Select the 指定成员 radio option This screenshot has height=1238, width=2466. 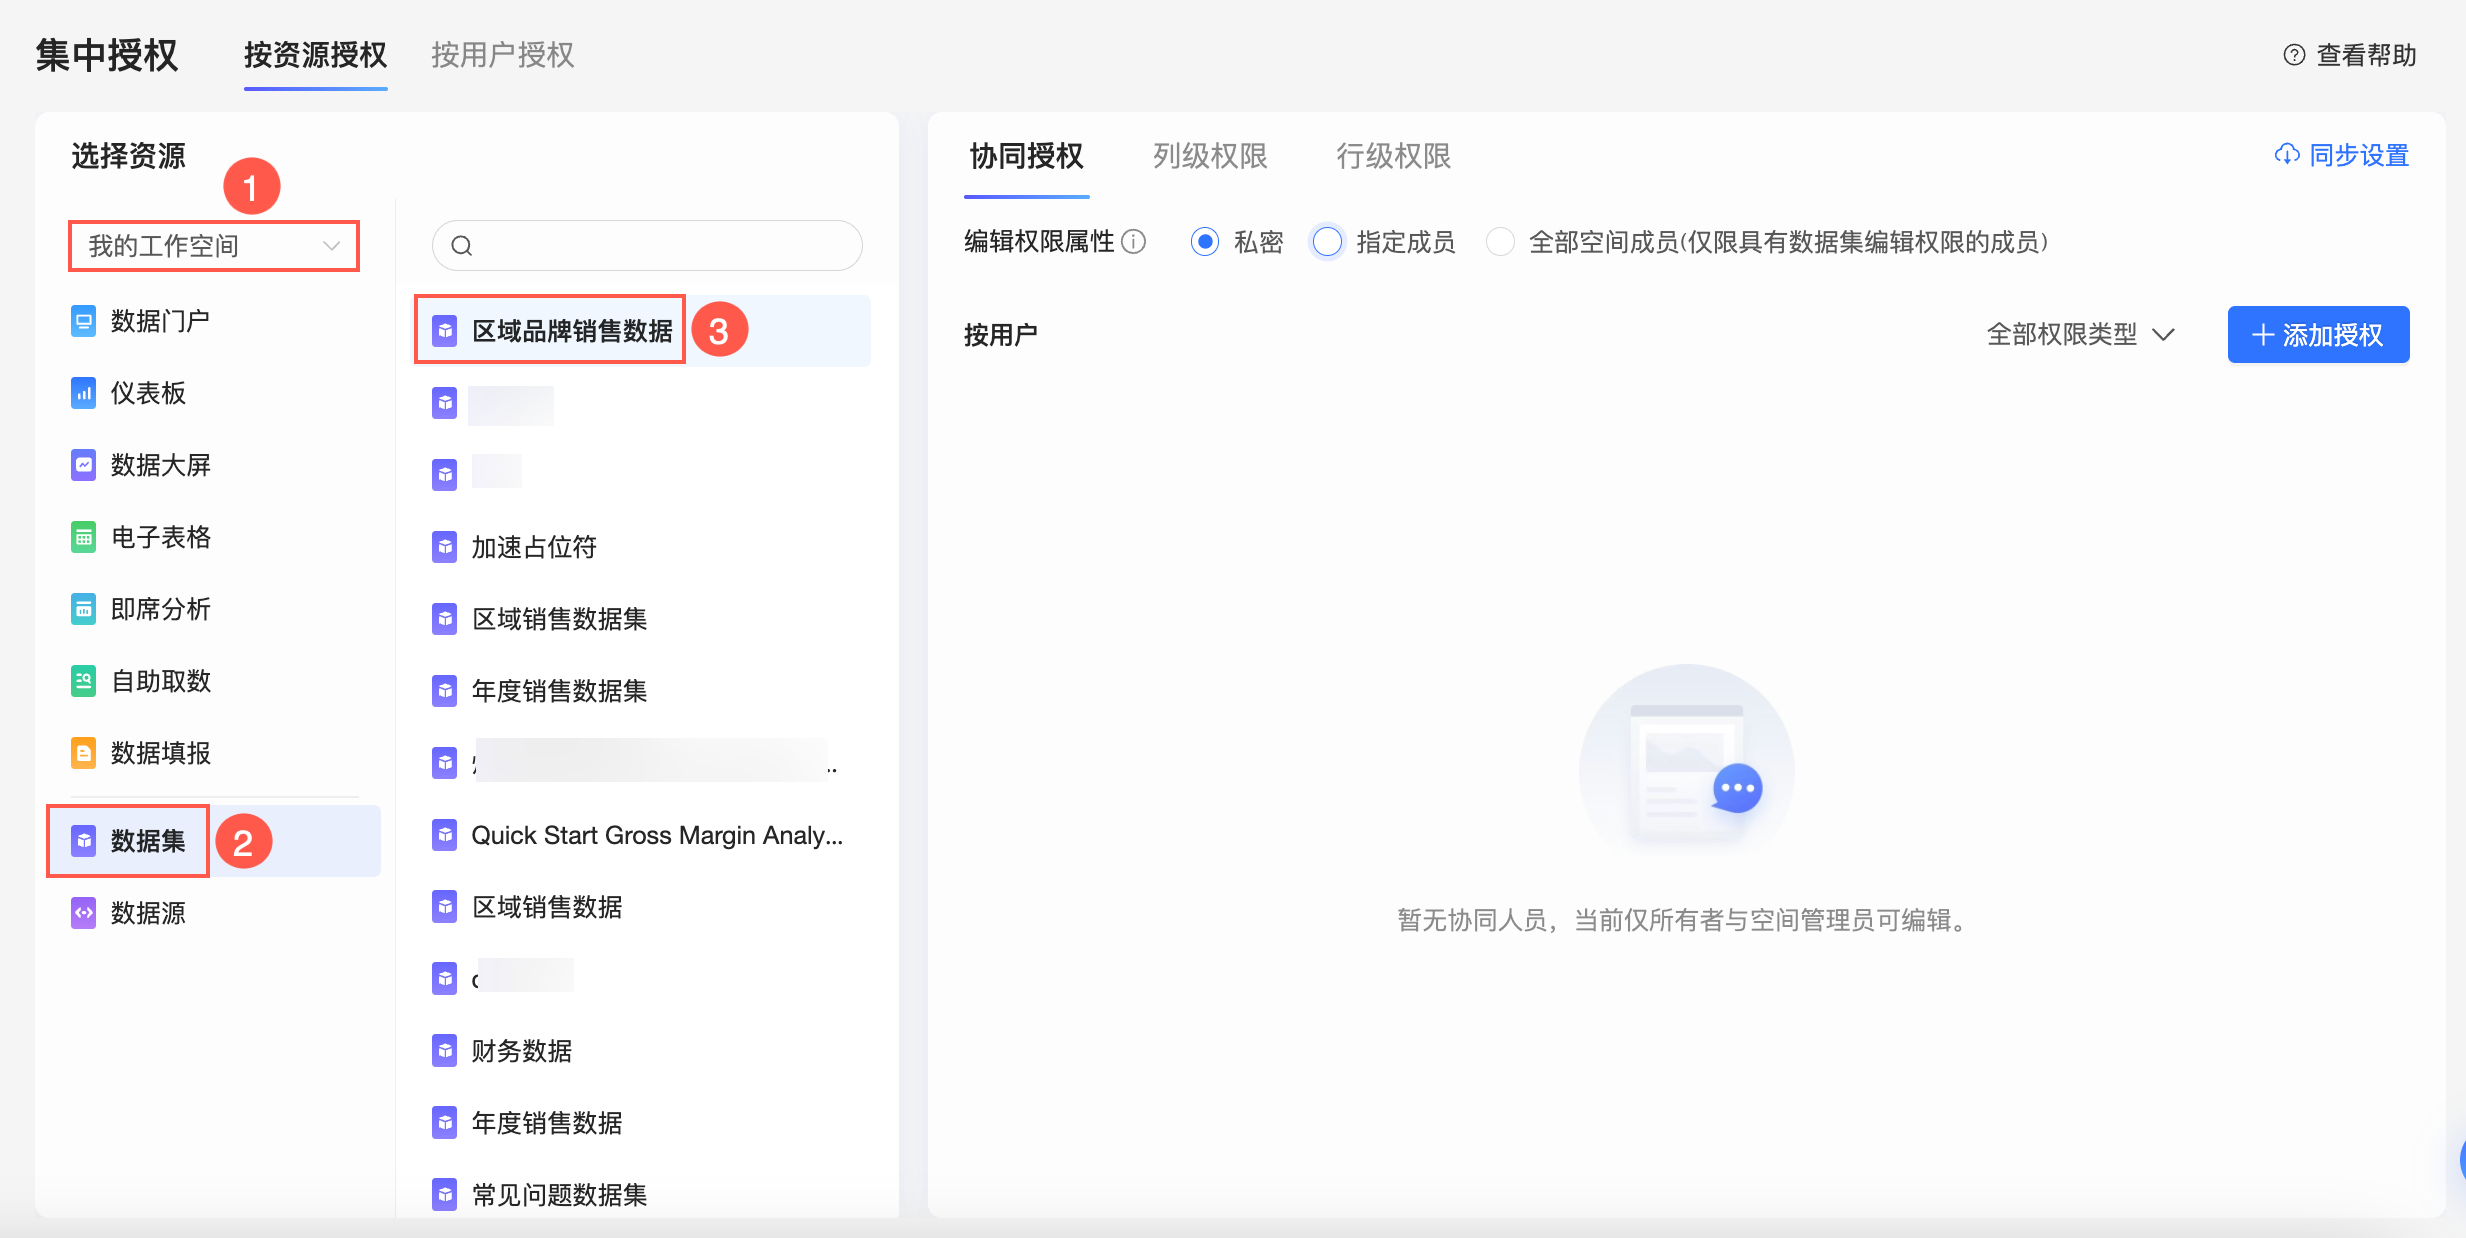tap(1327, 242)
